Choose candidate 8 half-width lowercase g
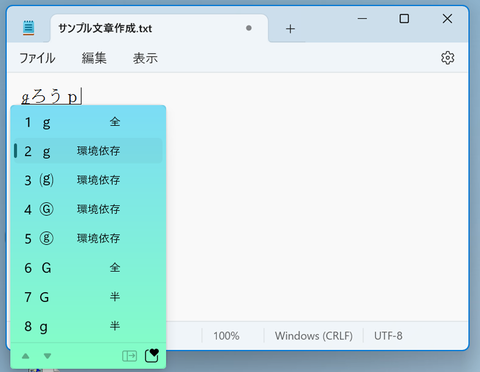 pyautogui.click(x=88, y=326)
